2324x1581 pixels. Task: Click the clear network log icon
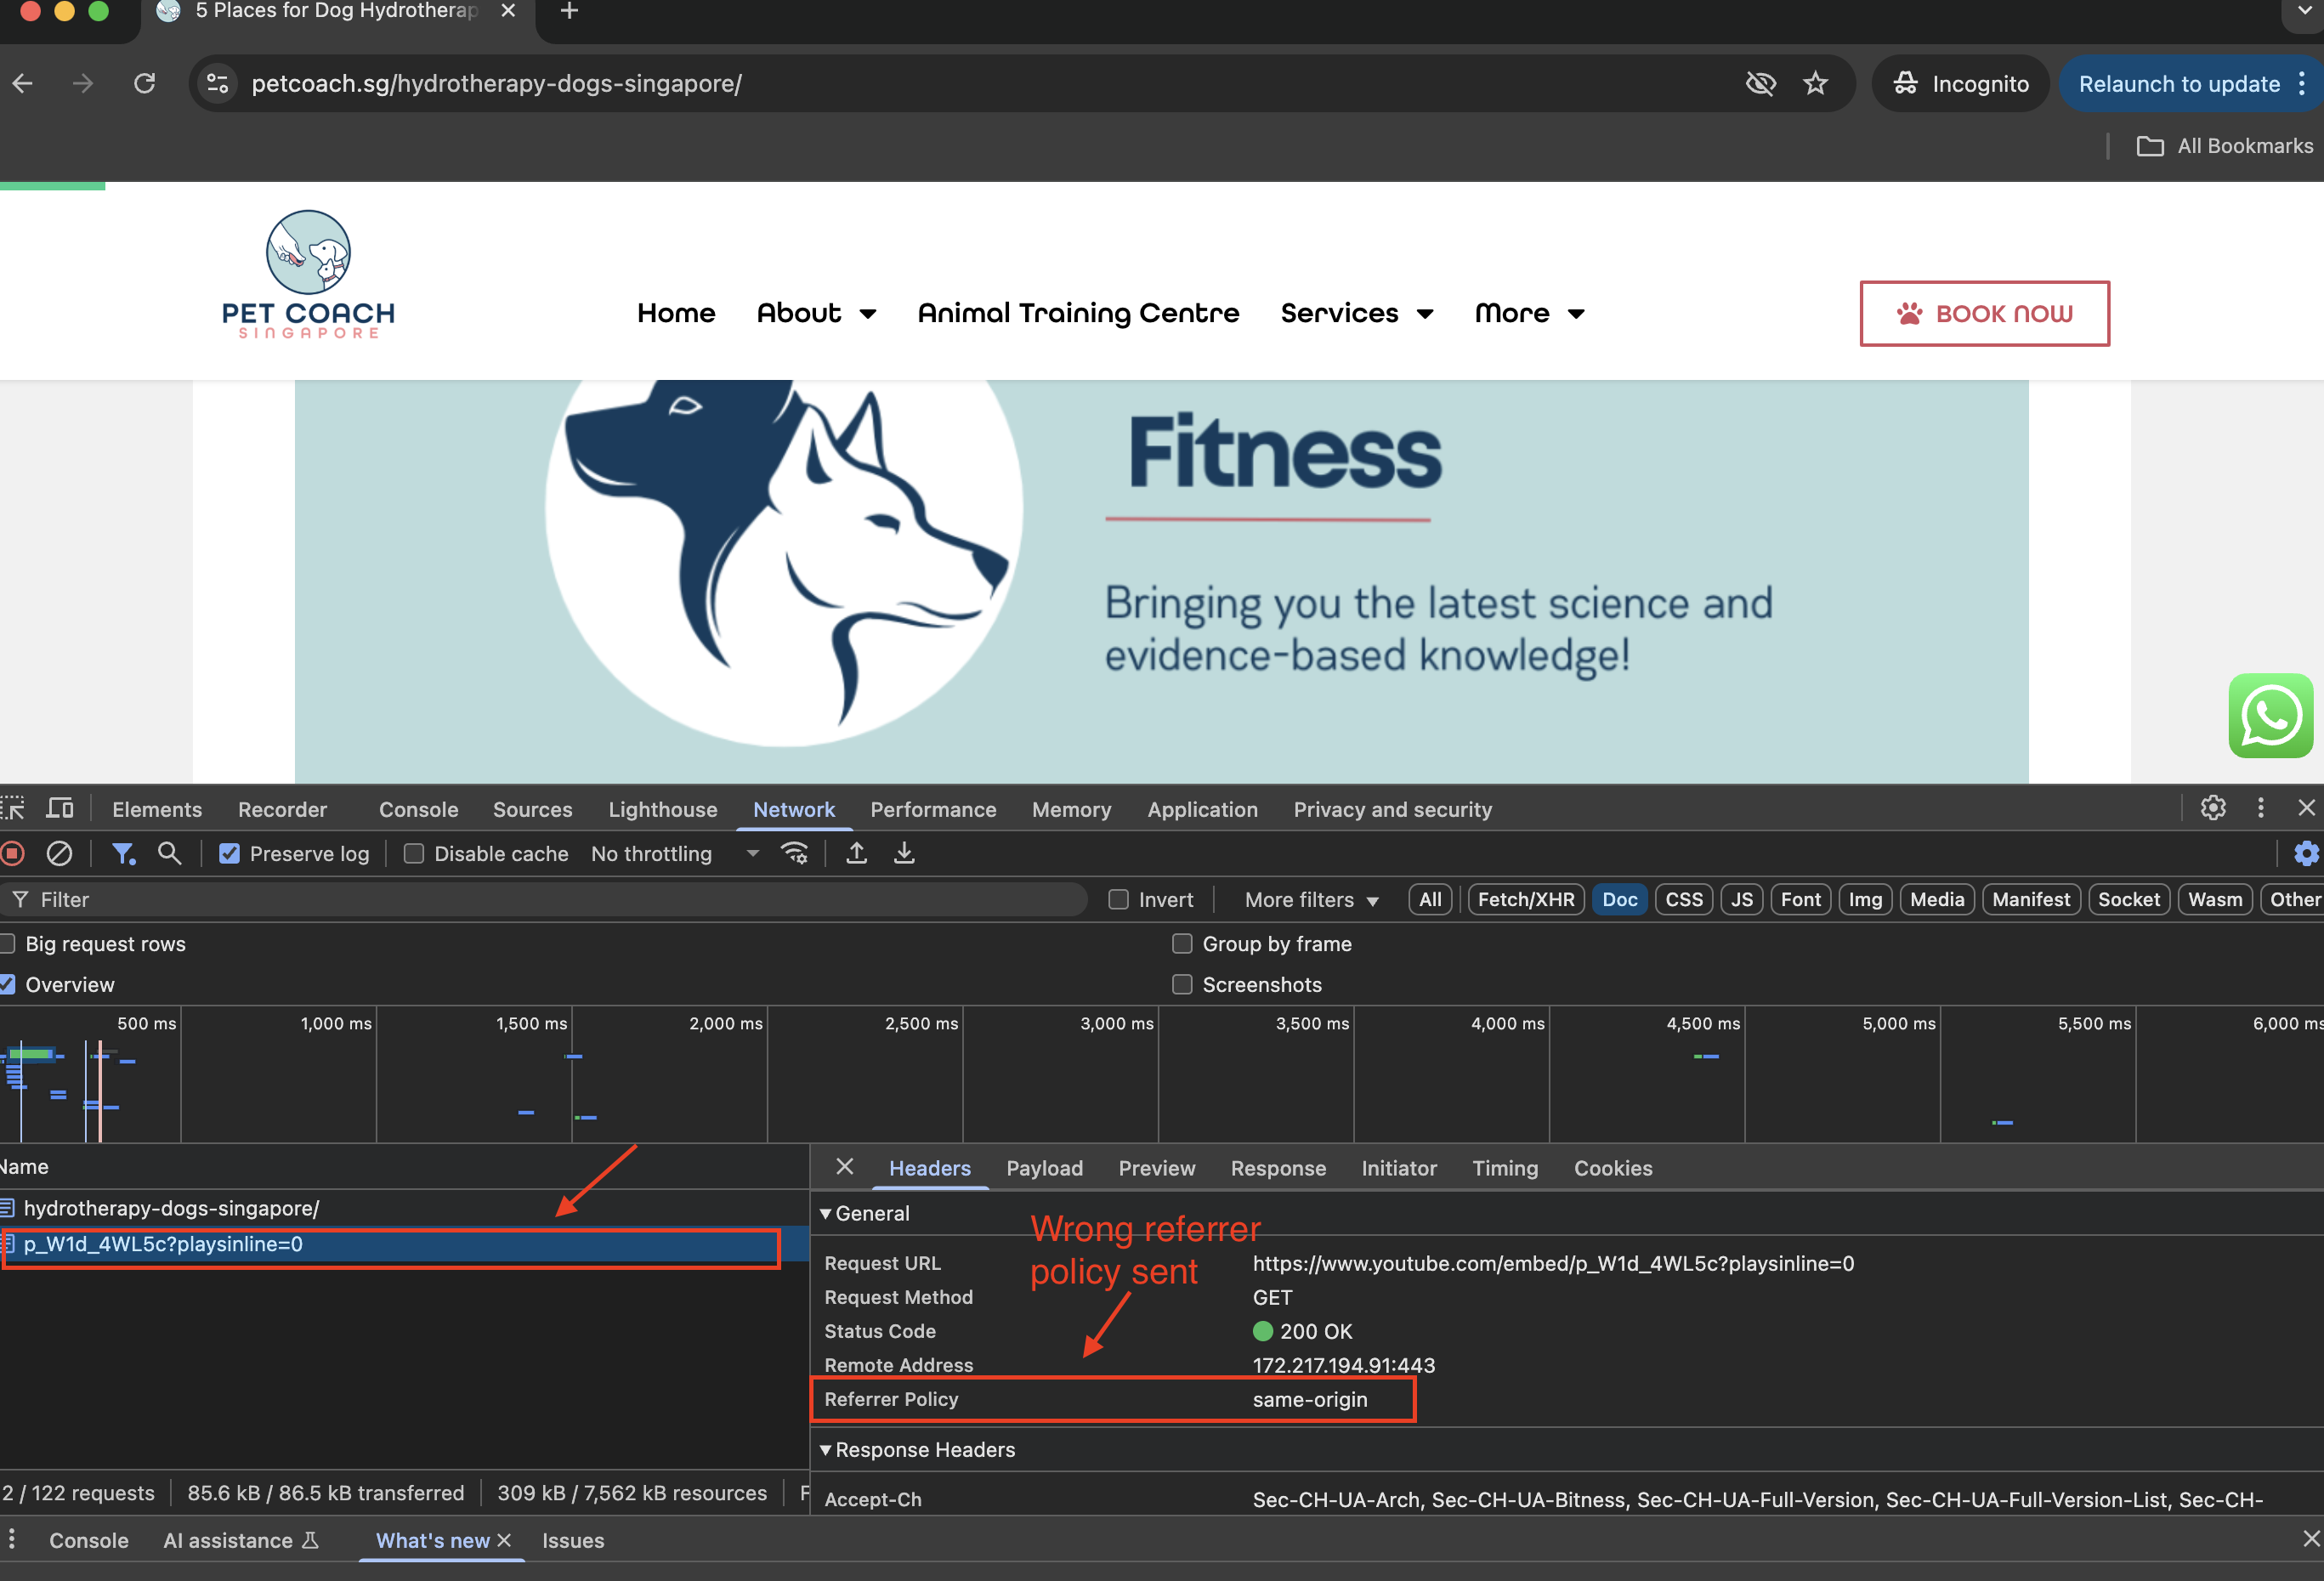click(x=59, y=853)
